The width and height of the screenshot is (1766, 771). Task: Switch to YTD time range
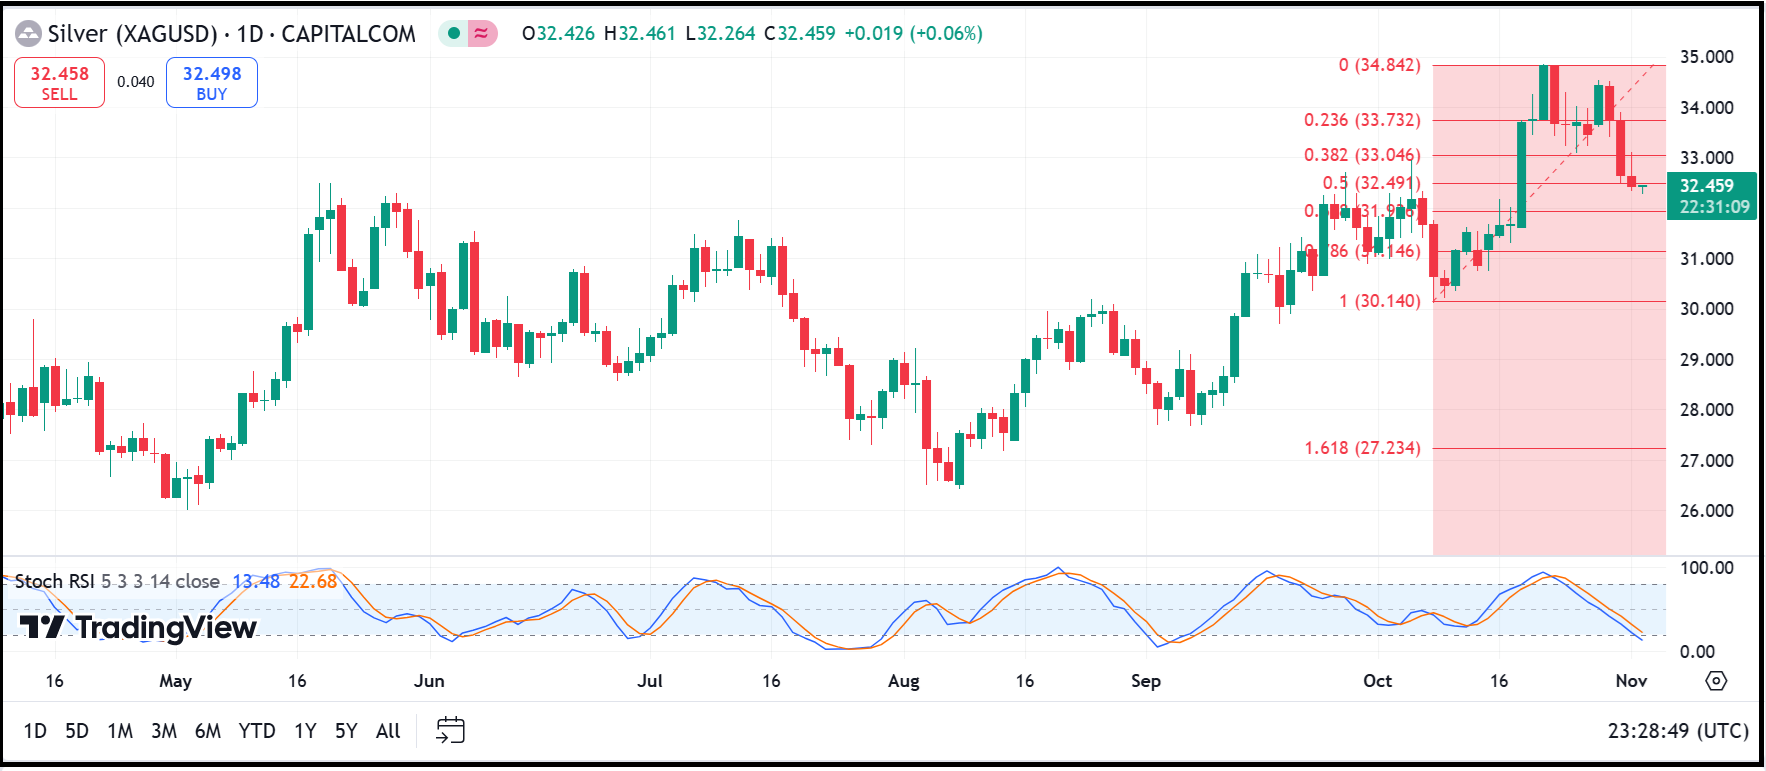[x=257, y=731]
